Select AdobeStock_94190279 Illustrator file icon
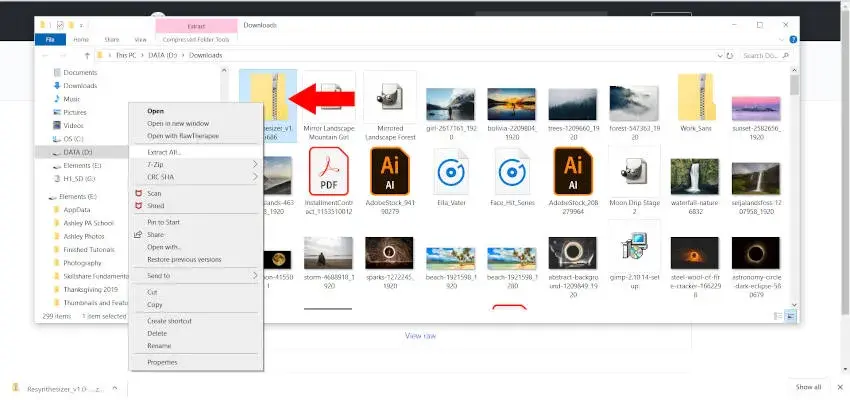 389,171
